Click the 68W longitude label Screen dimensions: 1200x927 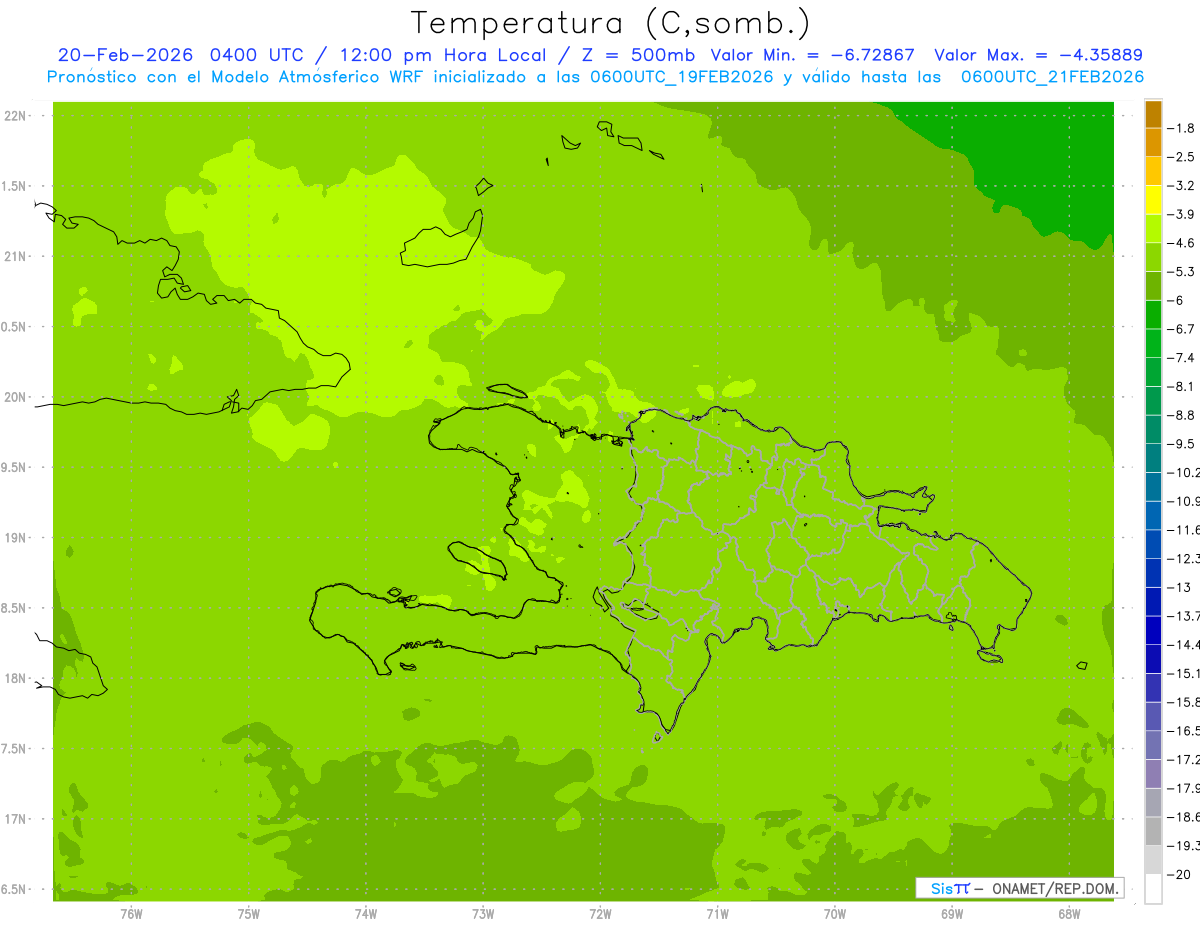[x=1069, y=914]
